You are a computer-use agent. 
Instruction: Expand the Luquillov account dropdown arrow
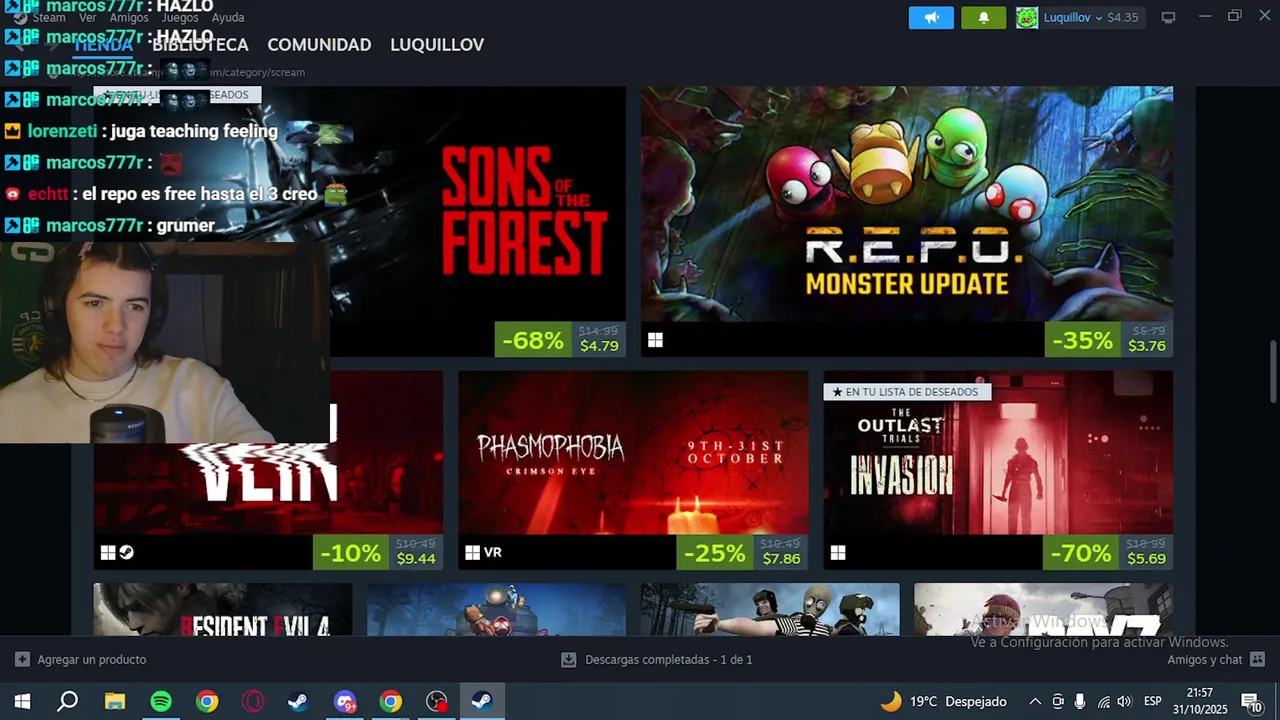pyautogui.click(x=1099, y=18)
